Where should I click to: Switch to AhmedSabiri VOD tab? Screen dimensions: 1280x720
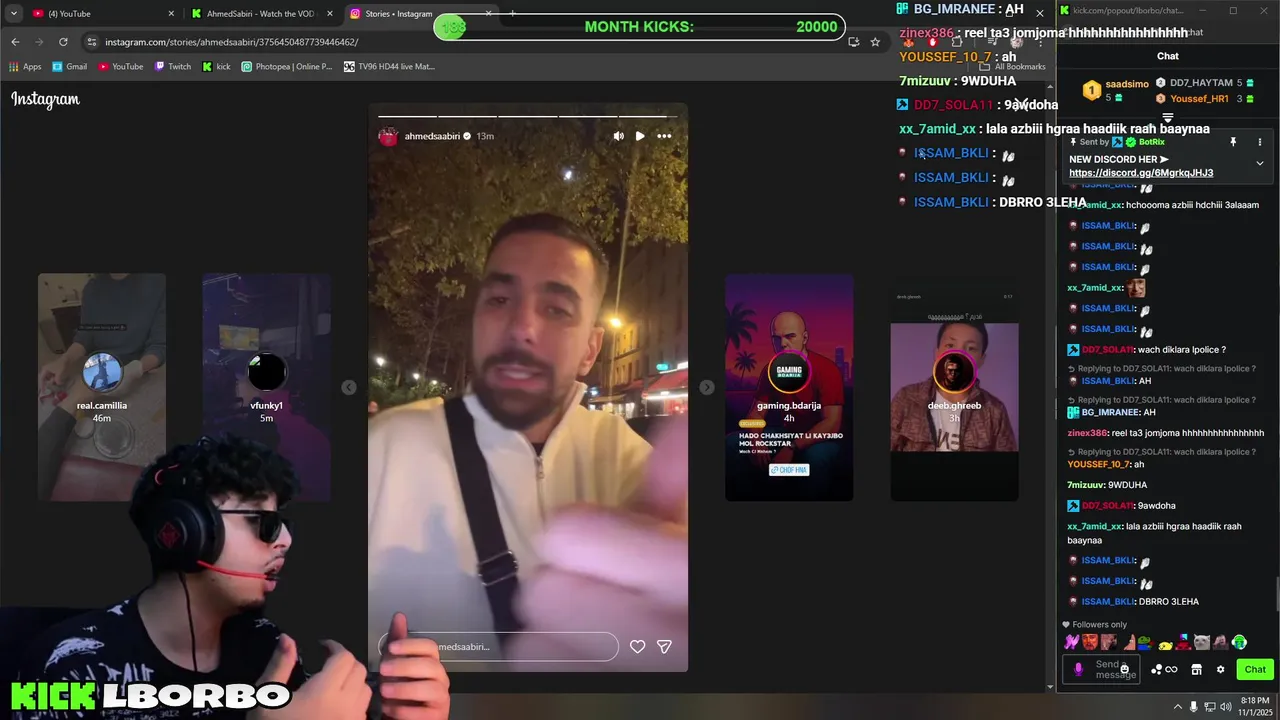pos(258,14)
